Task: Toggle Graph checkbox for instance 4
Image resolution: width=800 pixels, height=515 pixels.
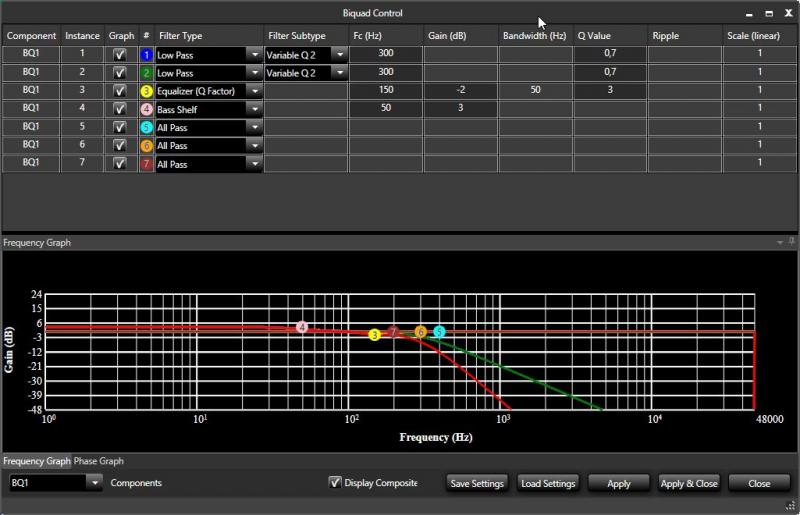Action: click(120, 109)
